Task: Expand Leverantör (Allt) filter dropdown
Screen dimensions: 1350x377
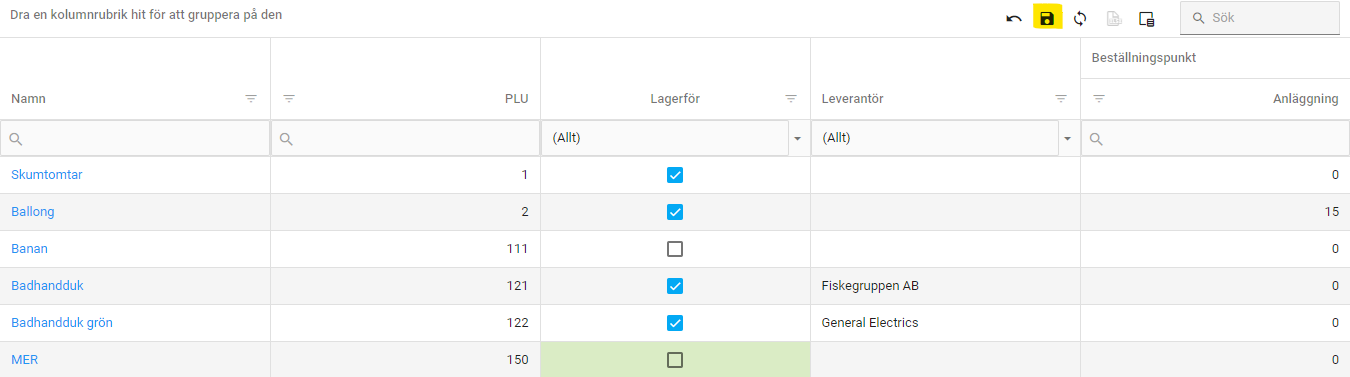Action: coord(1067,138)
